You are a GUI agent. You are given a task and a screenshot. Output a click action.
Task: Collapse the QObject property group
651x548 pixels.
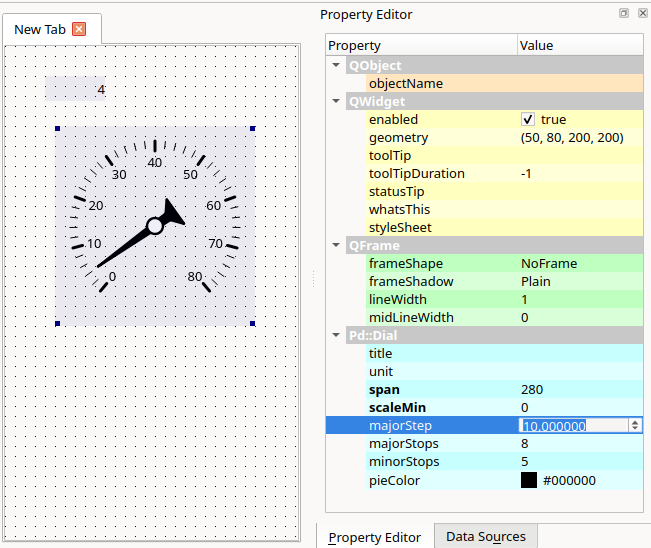click(x=336, y=65)
